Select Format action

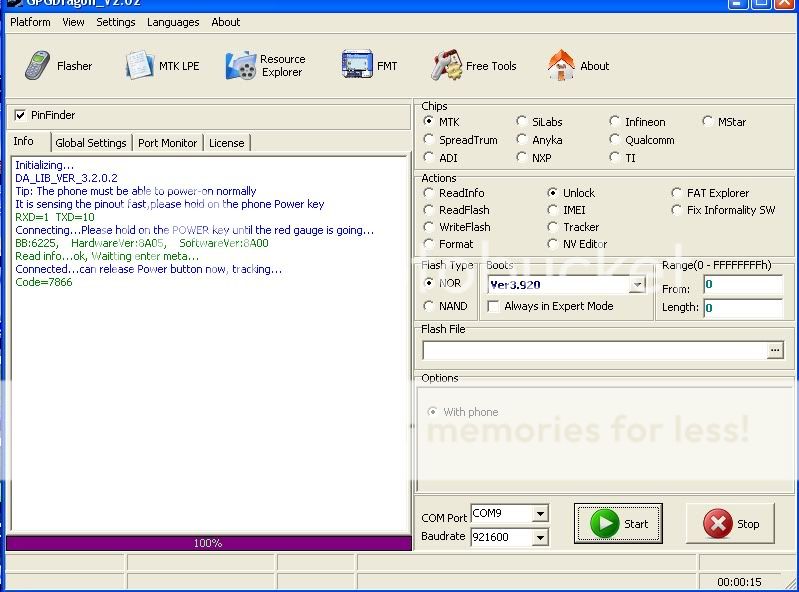pyautogui.click(x=429, y=244)
